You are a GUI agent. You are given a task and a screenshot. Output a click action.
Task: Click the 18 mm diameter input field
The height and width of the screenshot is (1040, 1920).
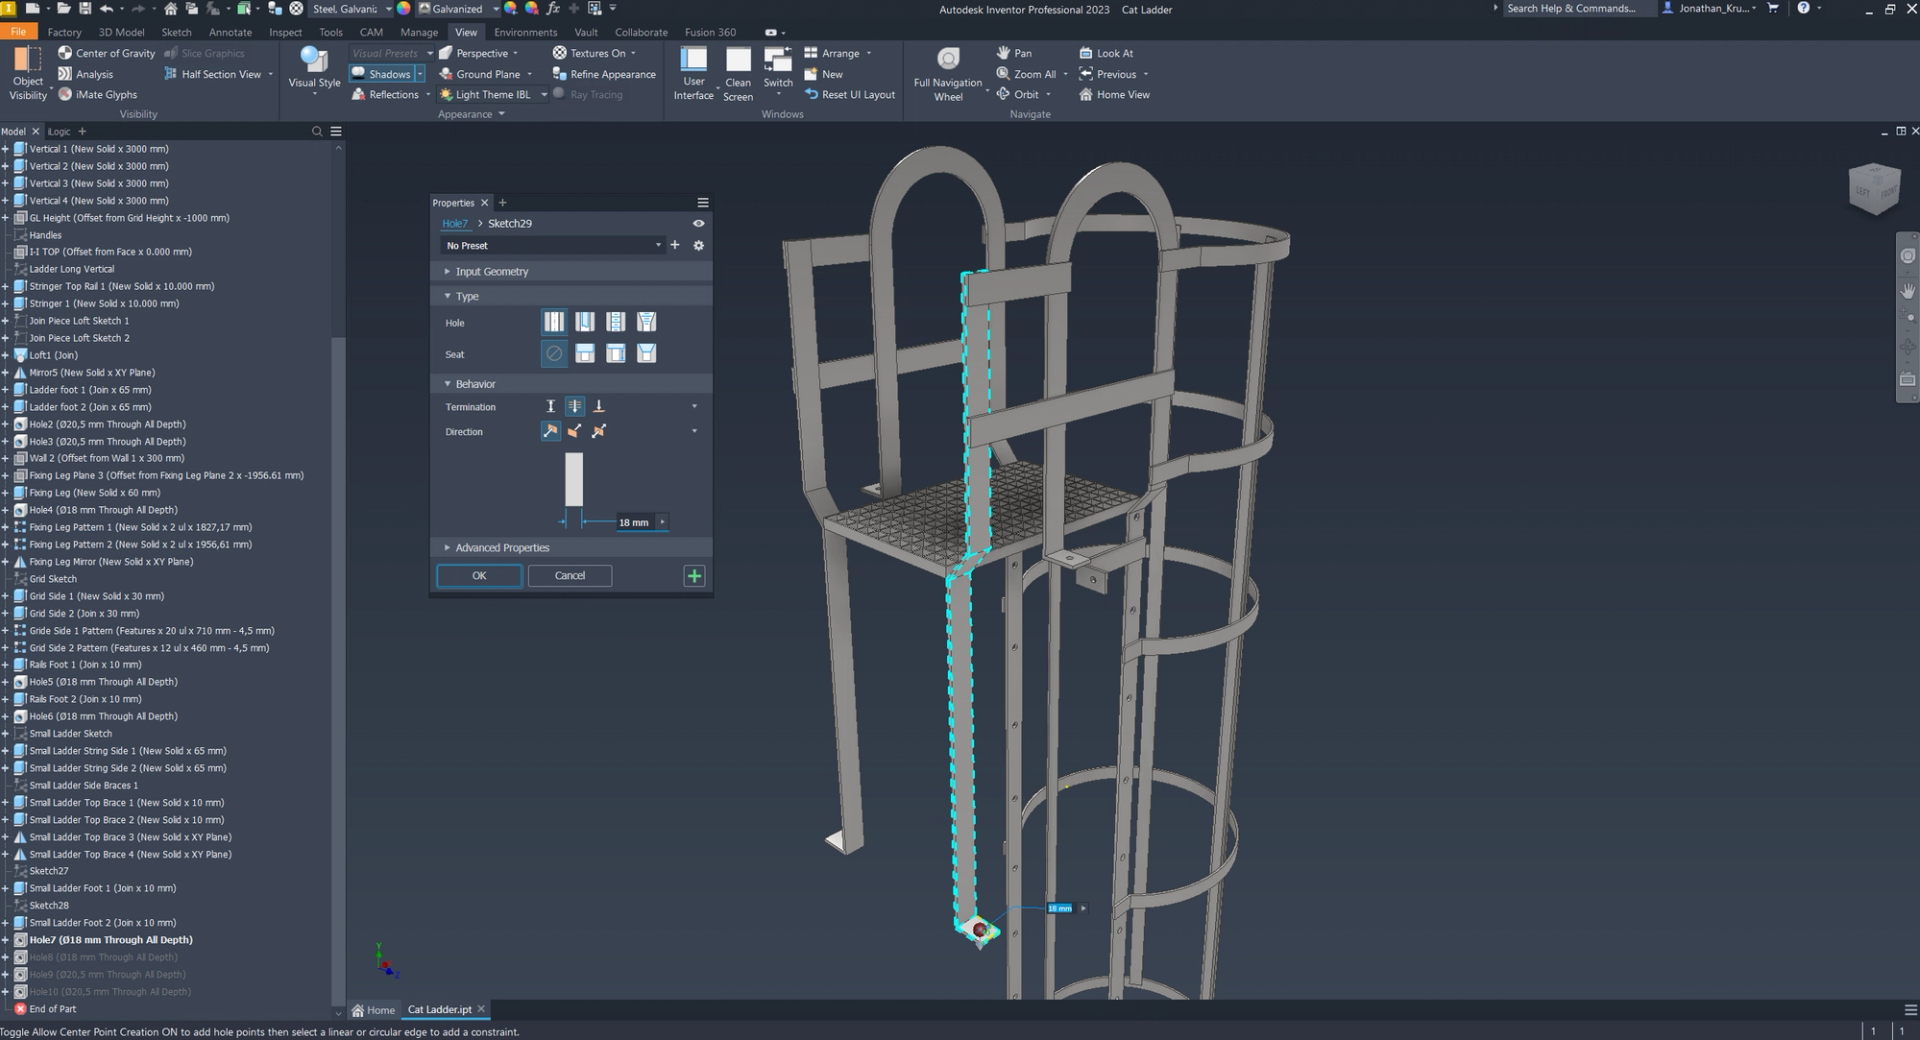pyautogui.click(x=633, y=523)
